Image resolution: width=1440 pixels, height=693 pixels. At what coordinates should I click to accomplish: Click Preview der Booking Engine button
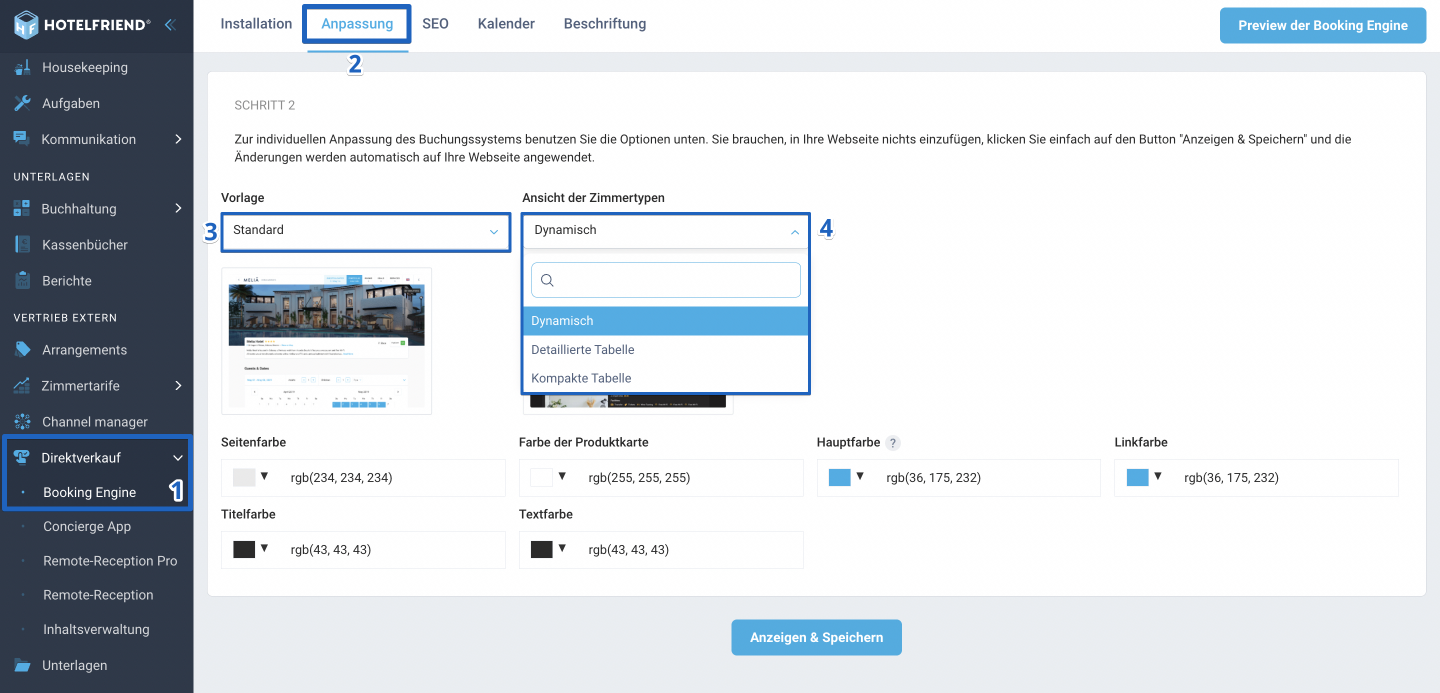click(x=1323, y=26)
